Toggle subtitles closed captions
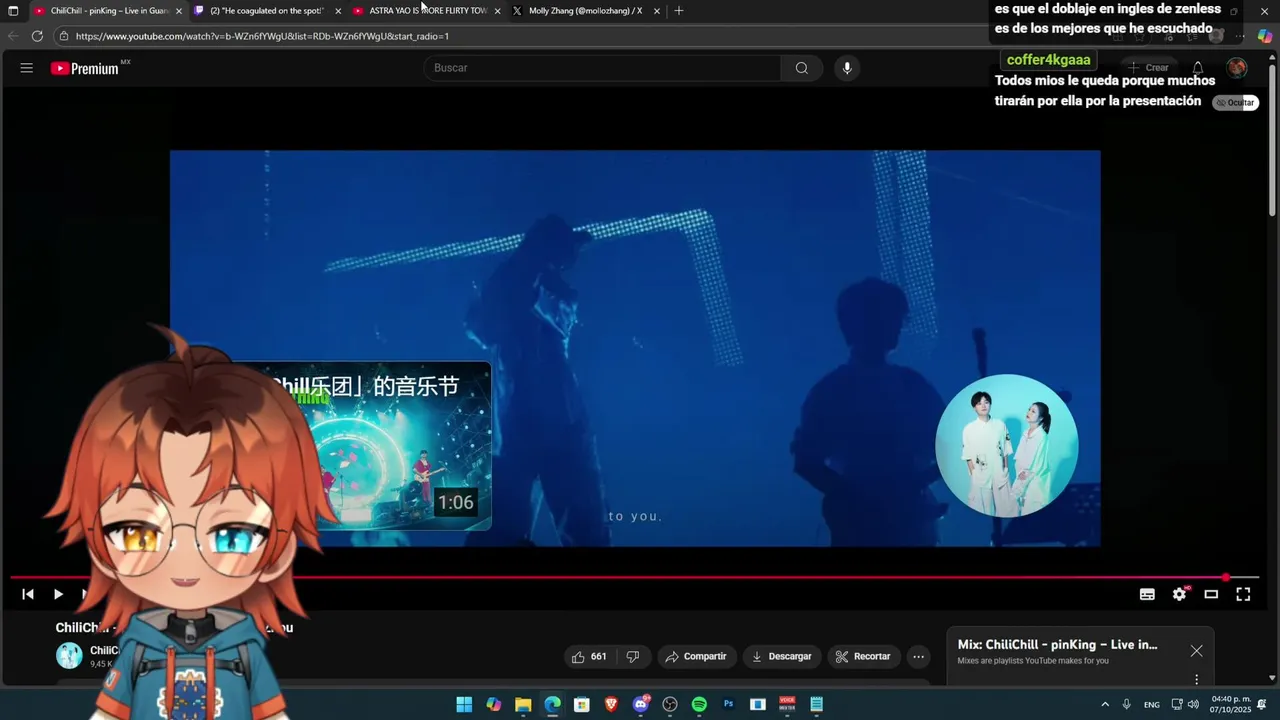 tap(1147, 594)
